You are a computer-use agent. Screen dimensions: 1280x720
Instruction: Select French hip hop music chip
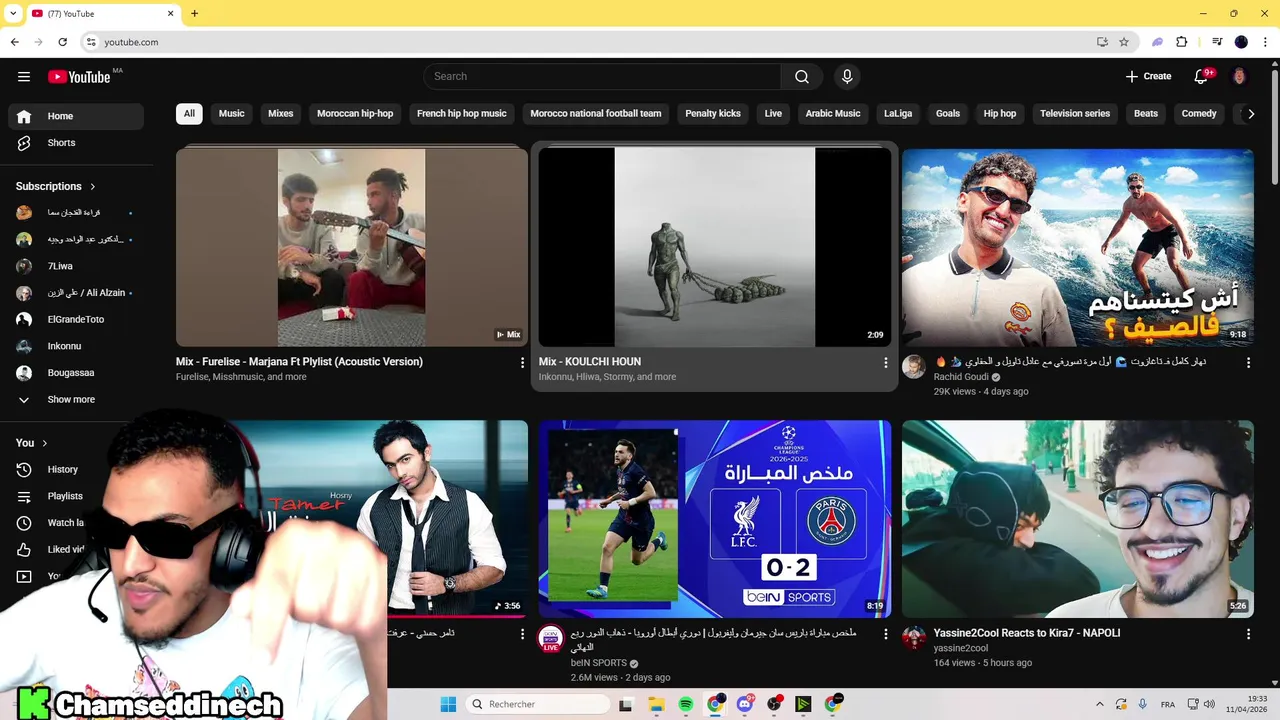pyautogui.click(x=462, y=114)
